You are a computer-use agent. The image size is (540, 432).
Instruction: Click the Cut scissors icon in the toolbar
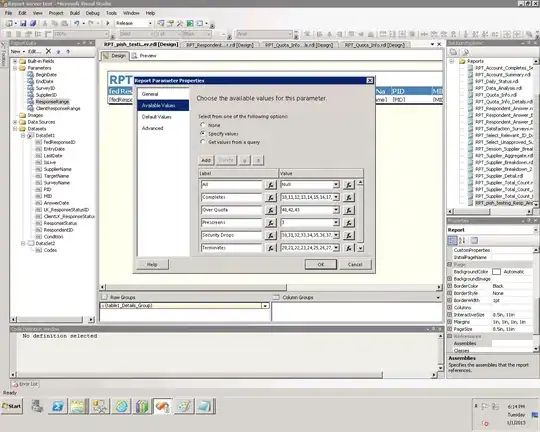click(45, 23)
